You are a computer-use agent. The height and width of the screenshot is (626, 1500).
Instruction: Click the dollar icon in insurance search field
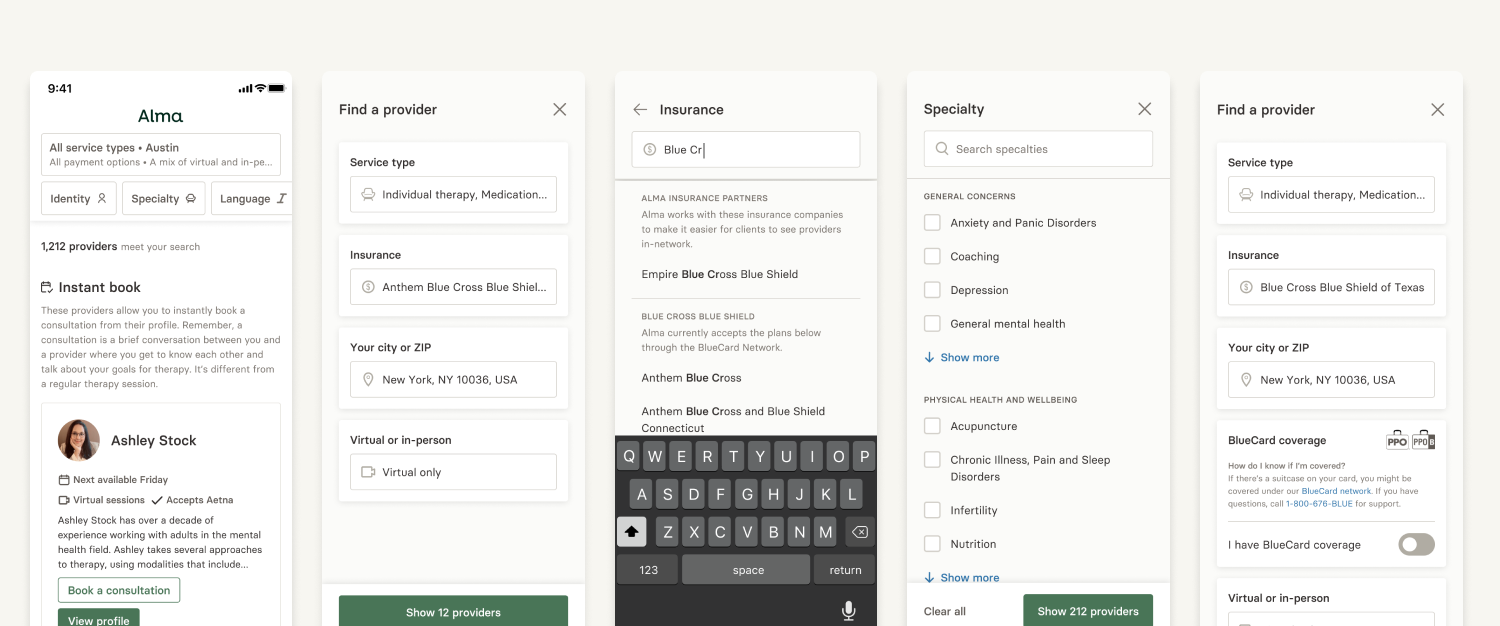(650, 150)
